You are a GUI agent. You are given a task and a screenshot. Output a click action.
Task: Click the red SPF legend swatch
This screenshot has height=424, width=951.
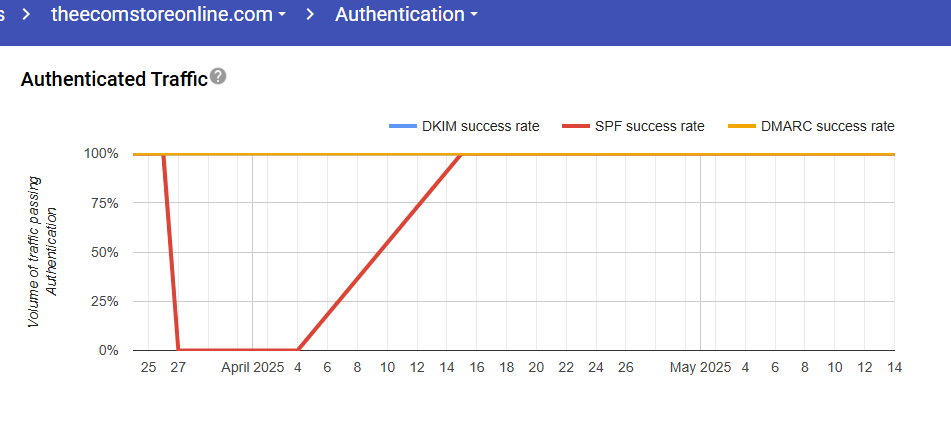pyautogui.click(x=575, y=126)
